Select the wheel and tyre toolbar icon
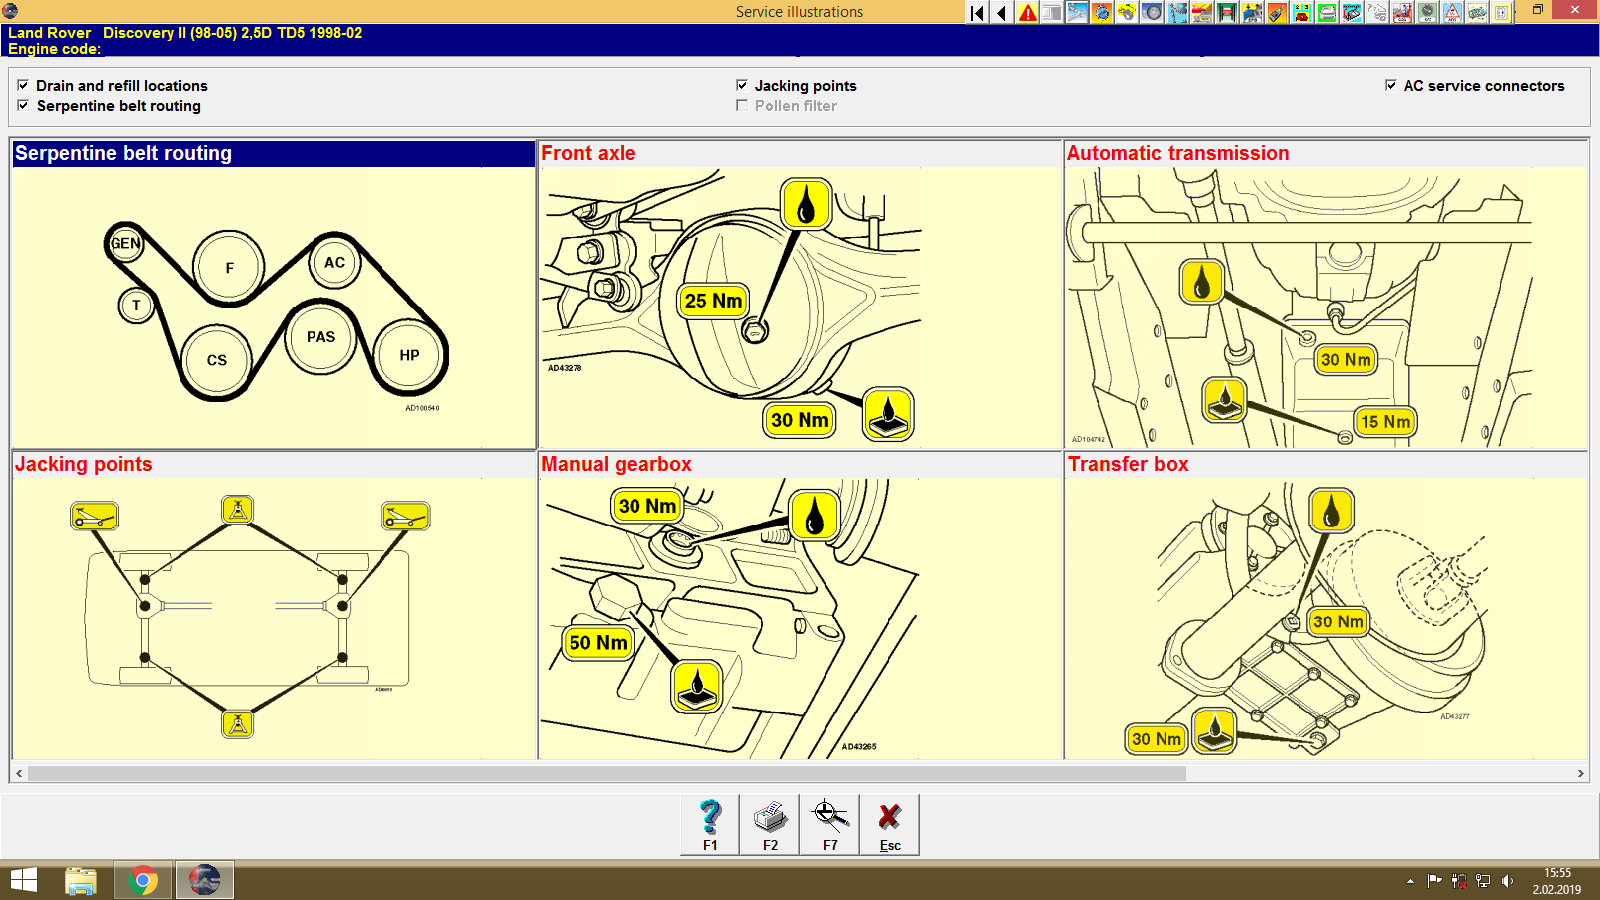The width and height of the screenshot is (1600, 900). (x=1151, y=11)
